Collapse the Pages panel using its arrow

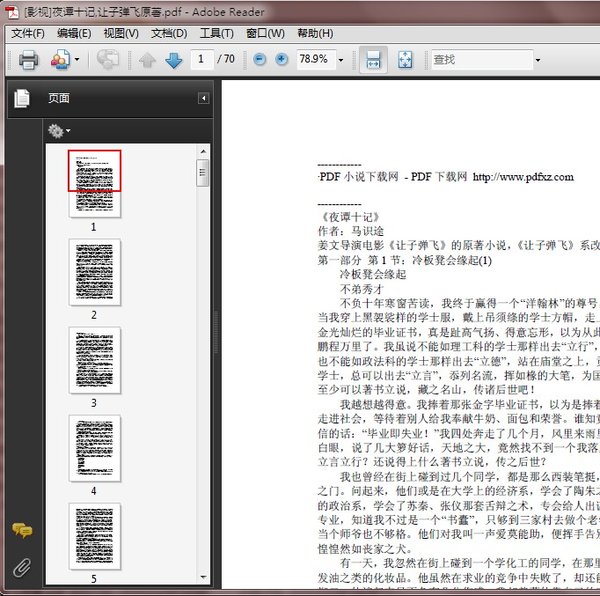pos(204,98)
